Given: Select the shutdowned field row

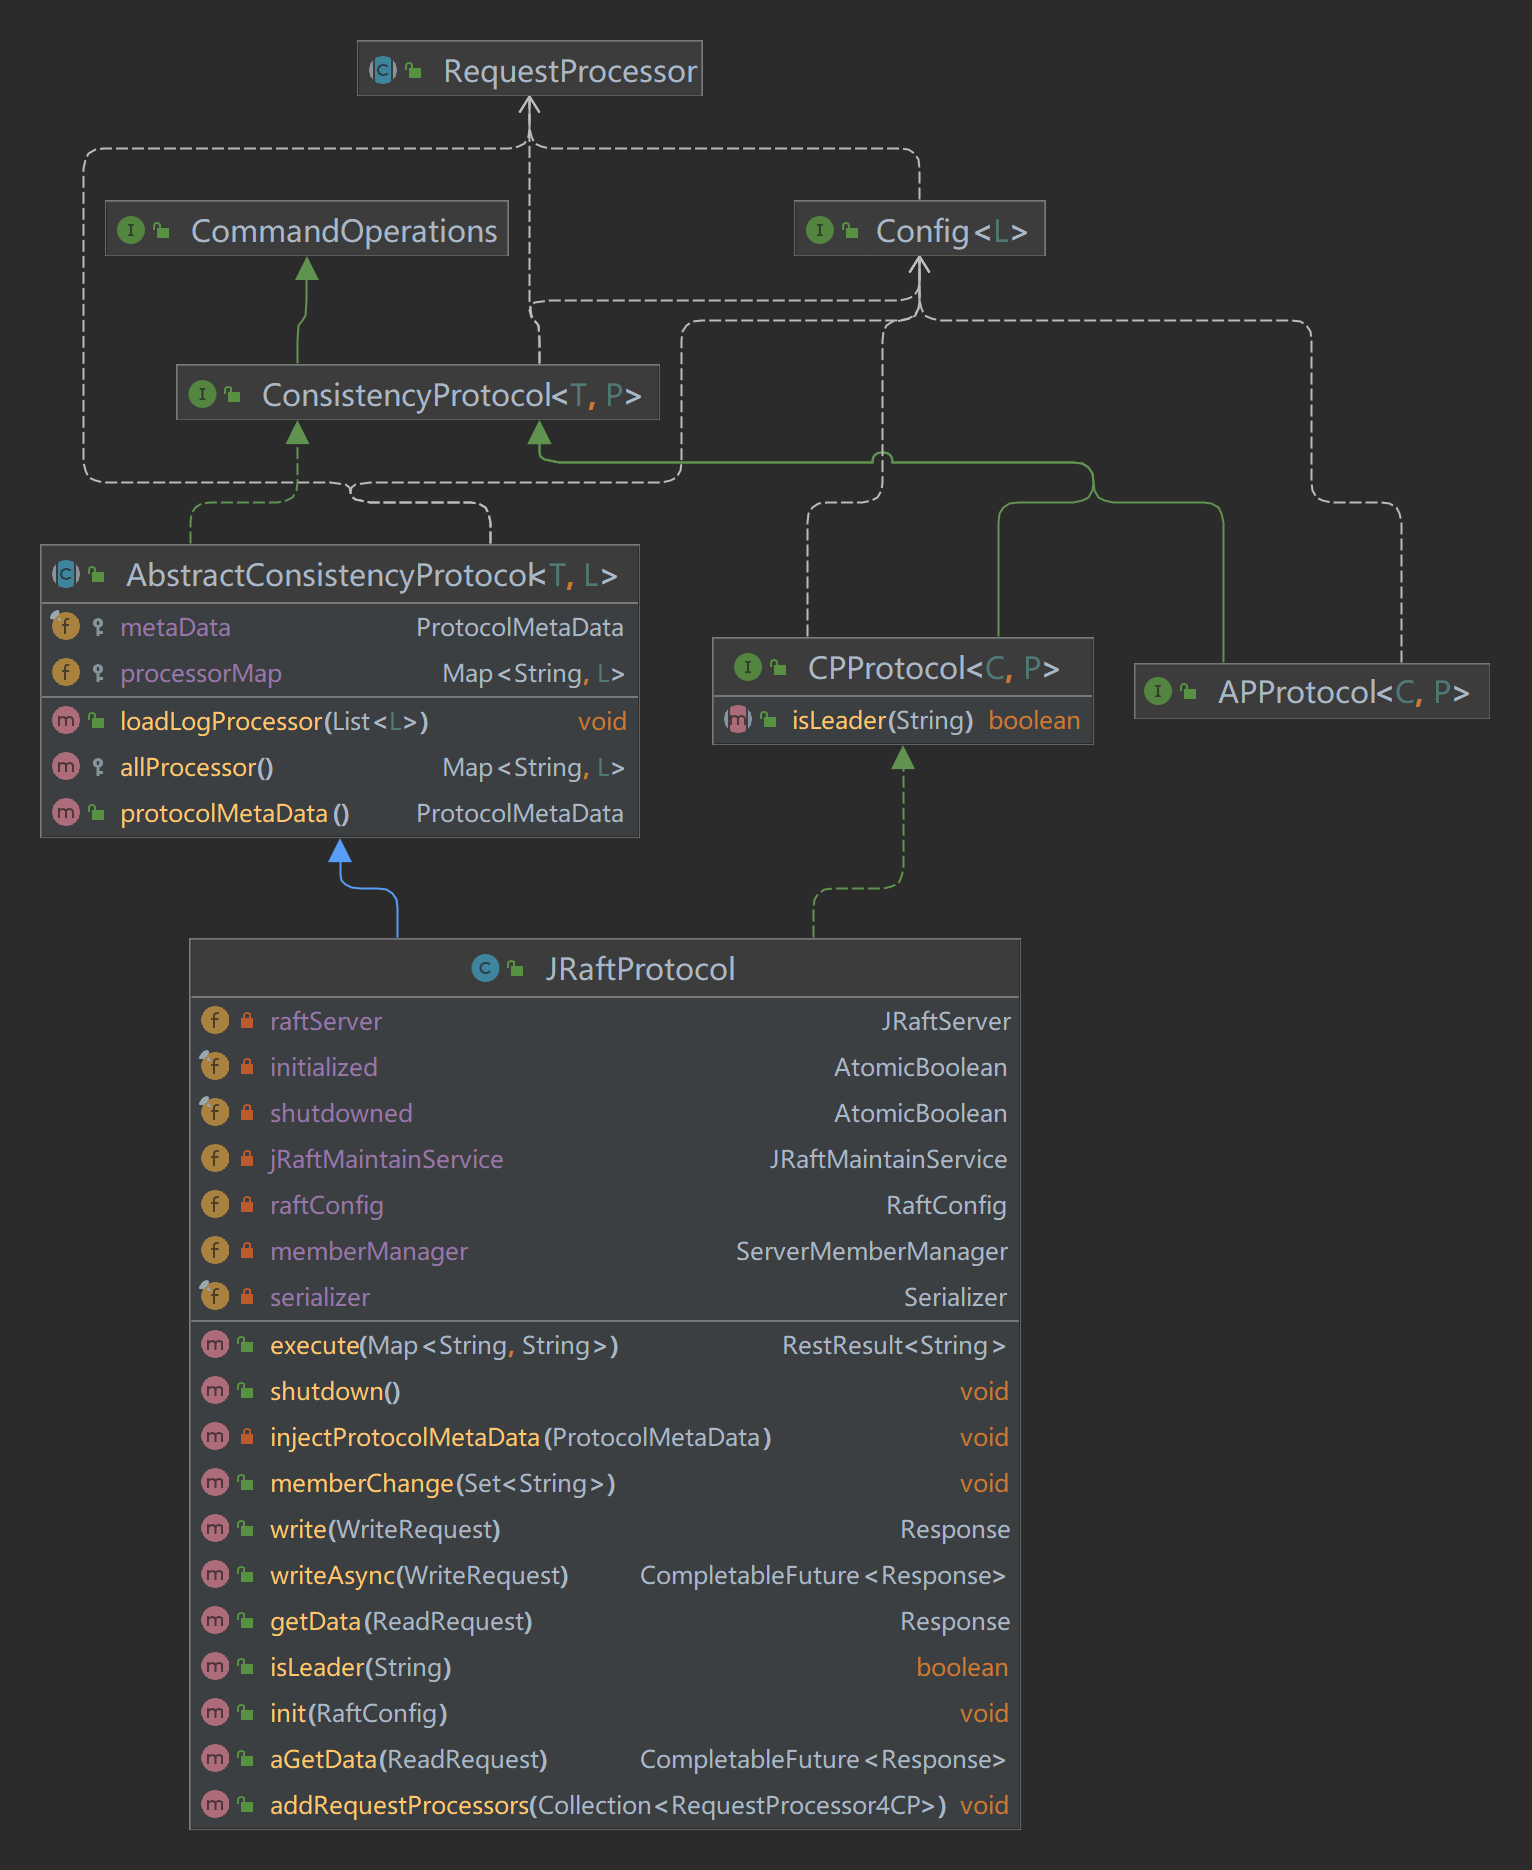Looking at the screenshot, I should click(605, 1113).
